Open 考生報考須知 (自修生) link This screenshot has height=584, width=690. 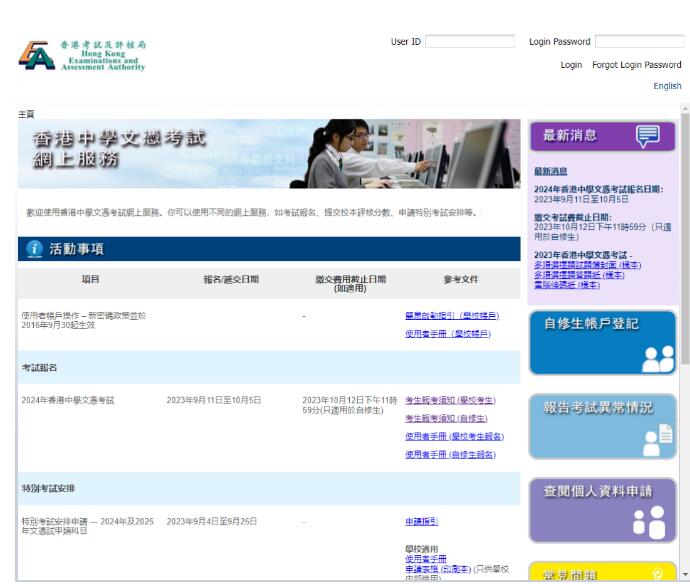[x=446, y=419]
